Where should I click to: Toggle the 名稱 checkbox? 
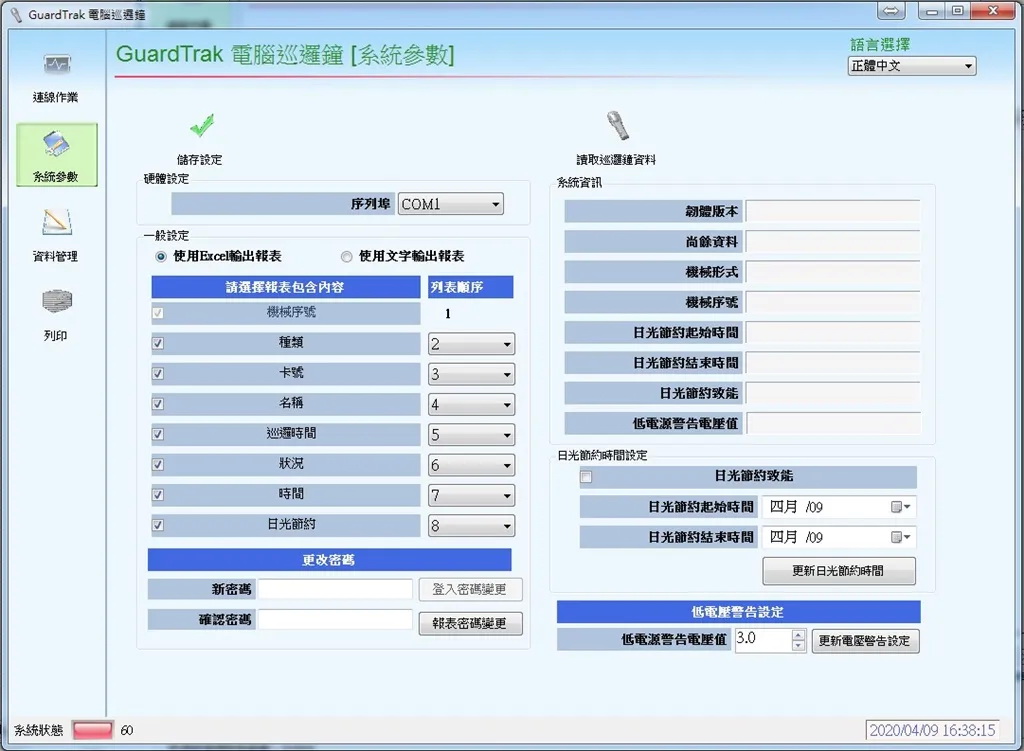click(x=158, y=404)
